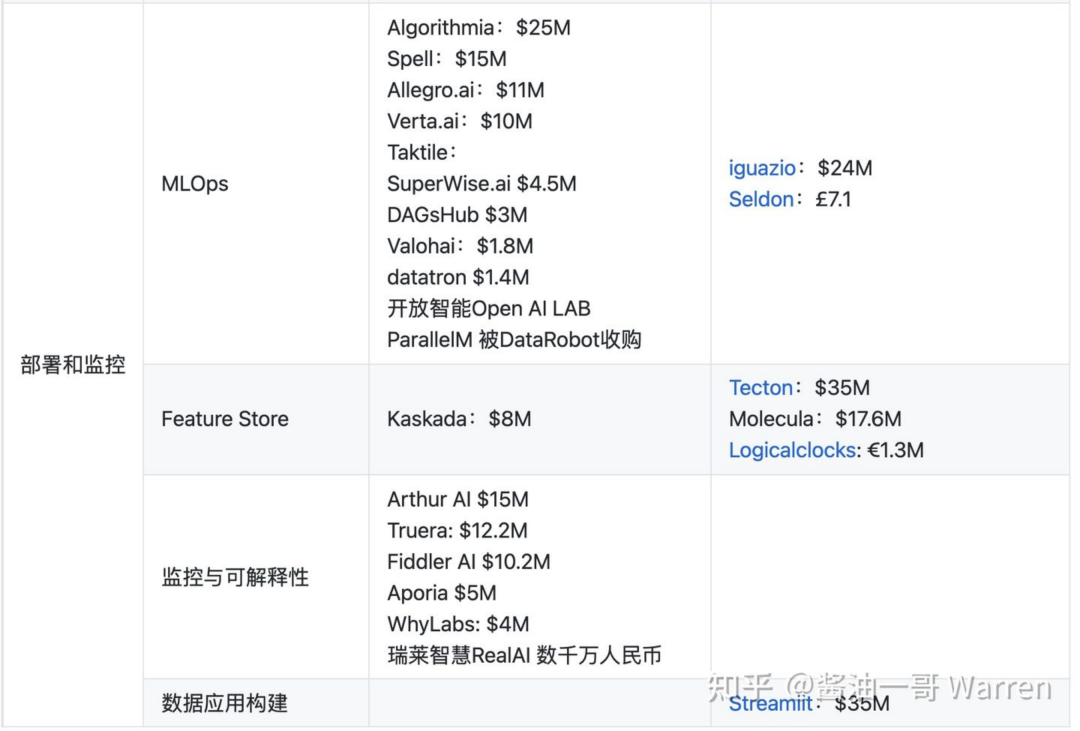Click the 部署和监控 section label
Screen dimensions: 1080x731
click(73, 365)
